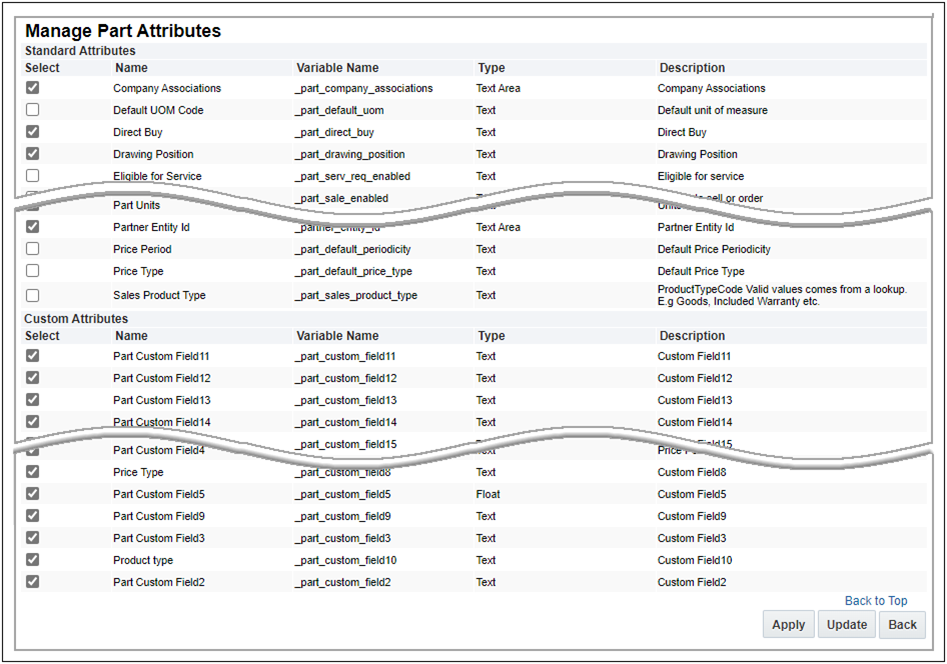Enable the Default UOM Code checkbox
947x664 pixels.
point(31,110)
